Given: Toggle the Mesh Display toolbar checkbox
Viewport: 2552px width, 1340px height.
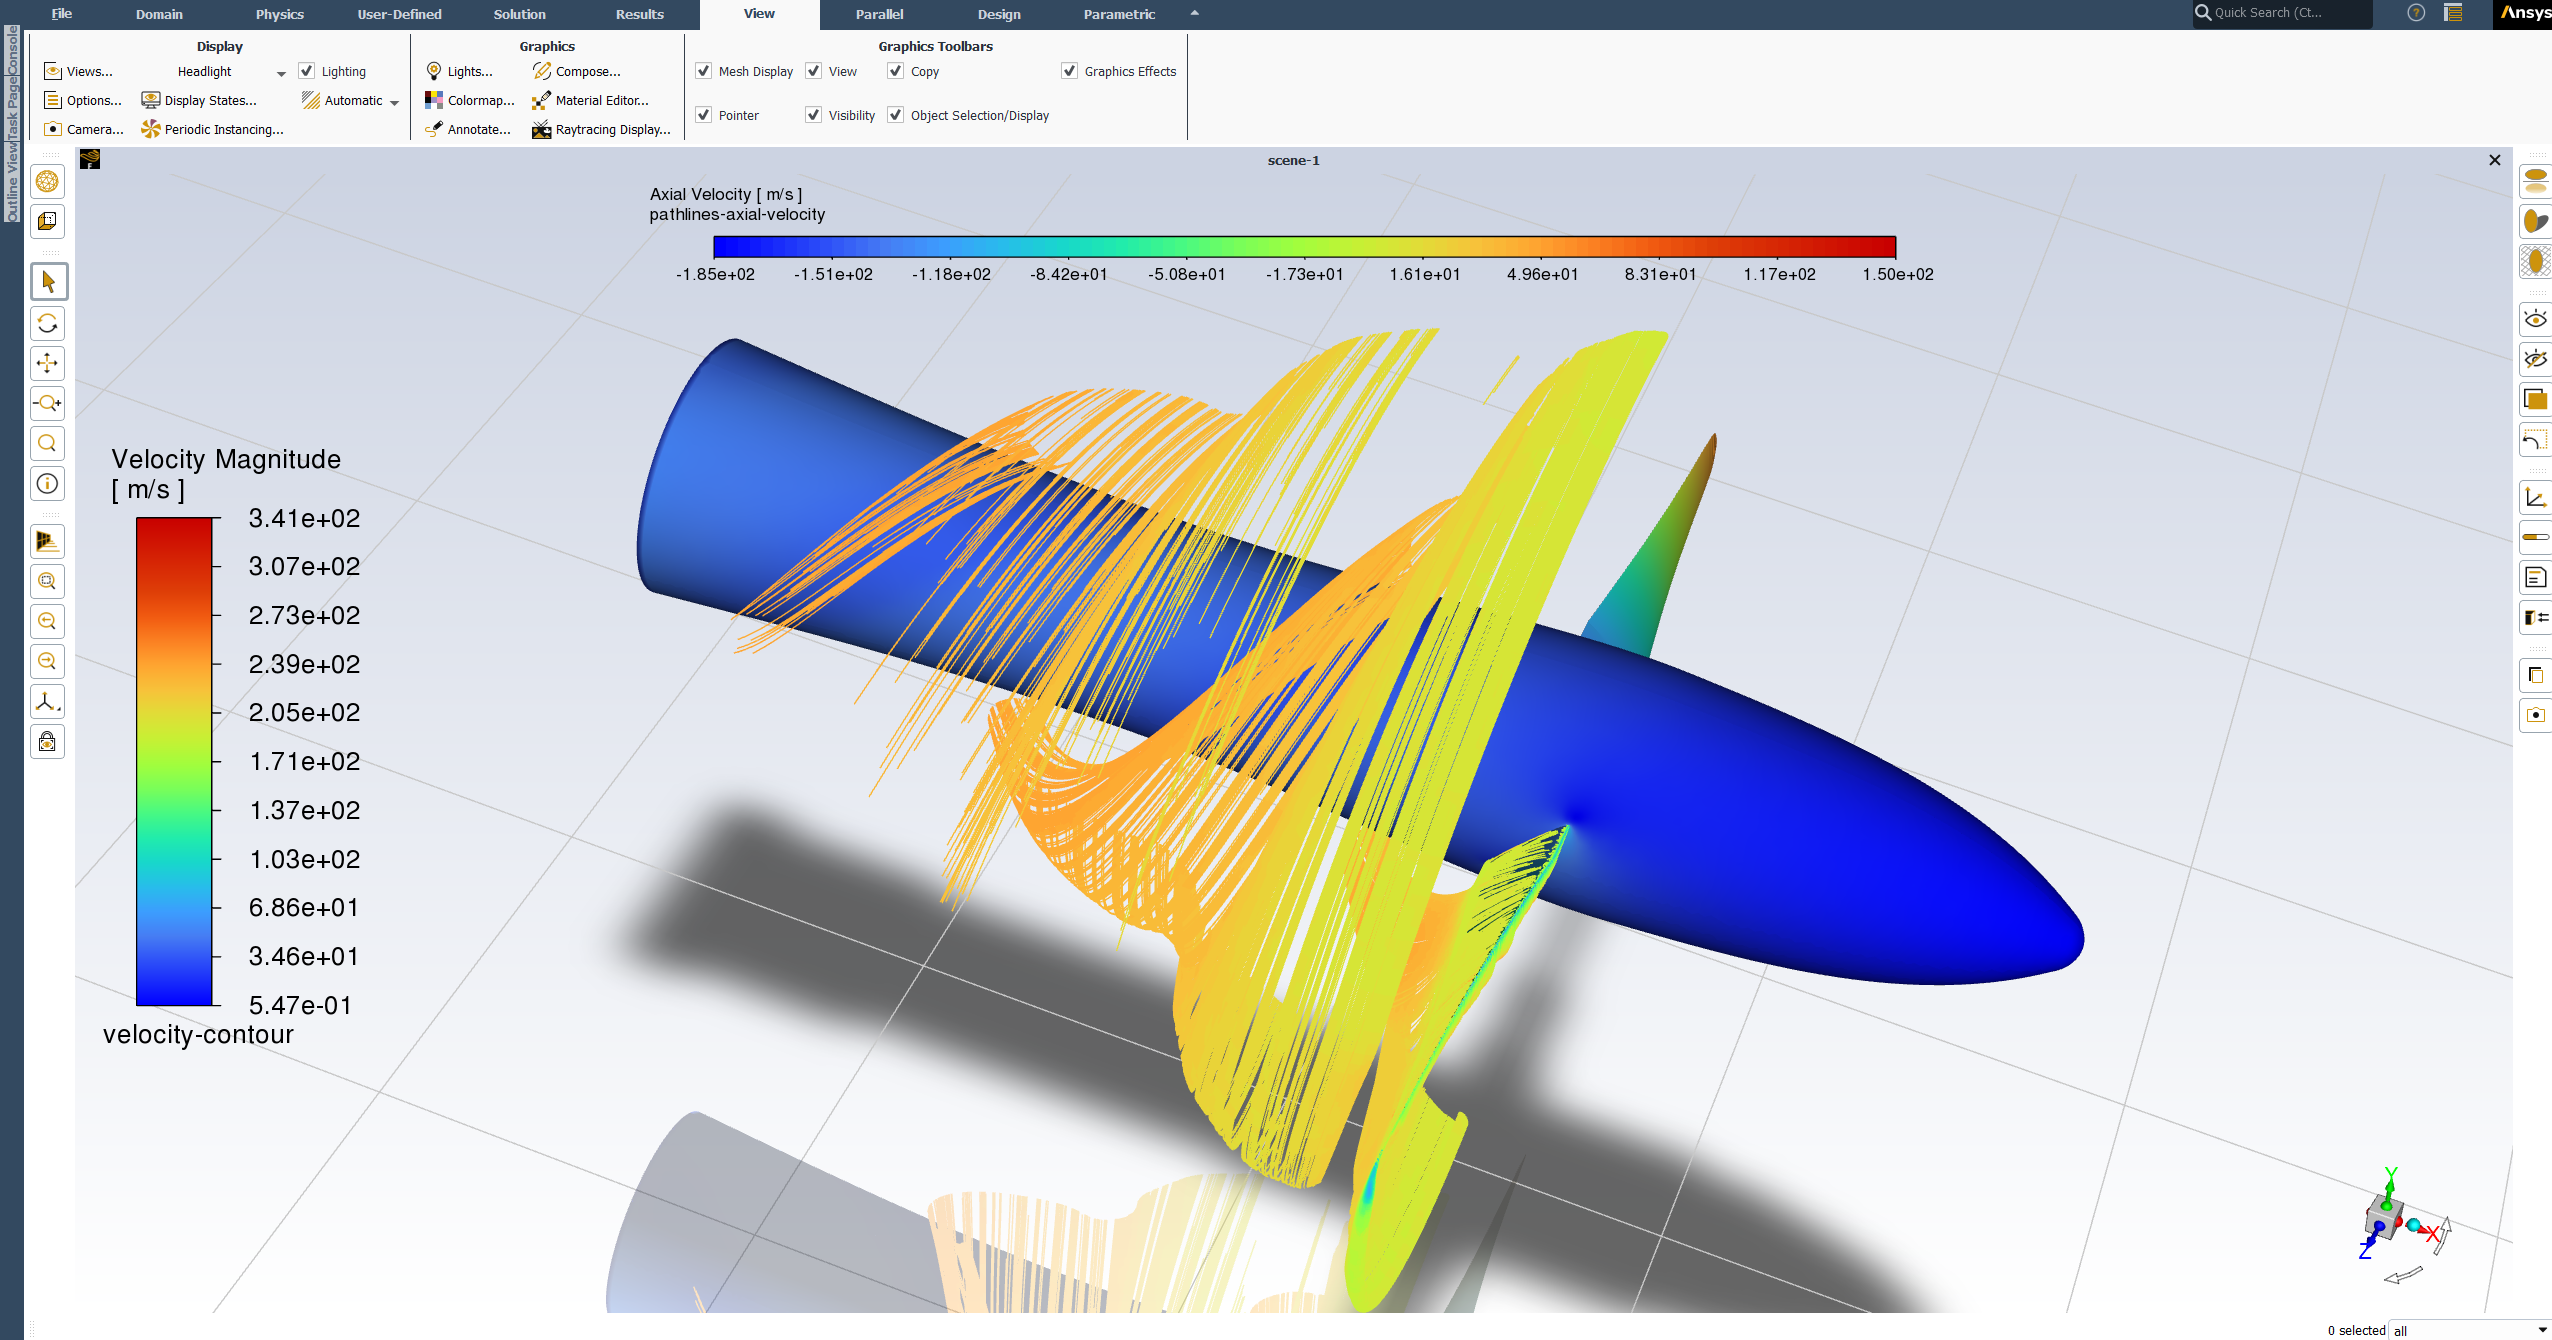Looking at the screenshot, I should (704, 71).
